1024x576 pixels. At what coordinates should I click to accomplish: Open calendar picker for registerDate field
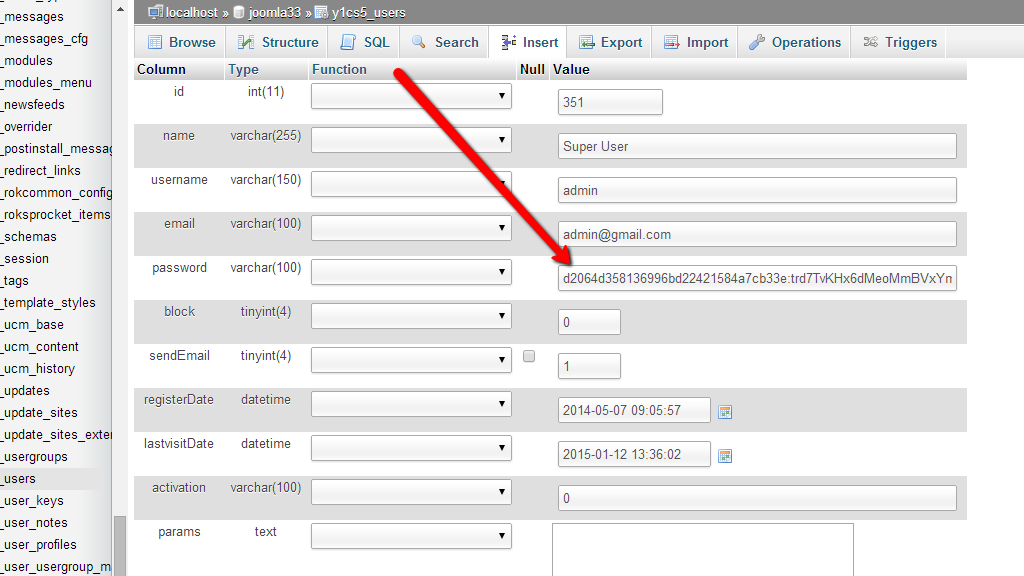[725, 412]
